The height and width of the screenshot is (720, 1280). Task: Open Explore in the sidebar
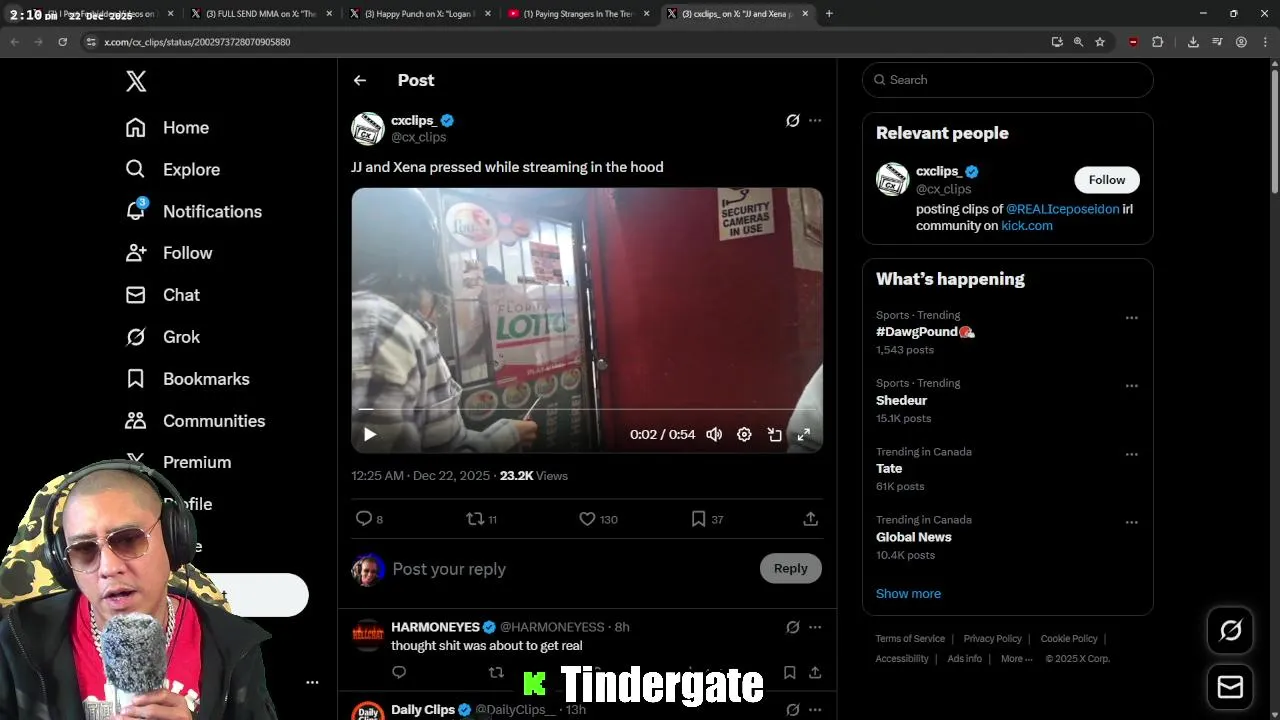[172, 170]
